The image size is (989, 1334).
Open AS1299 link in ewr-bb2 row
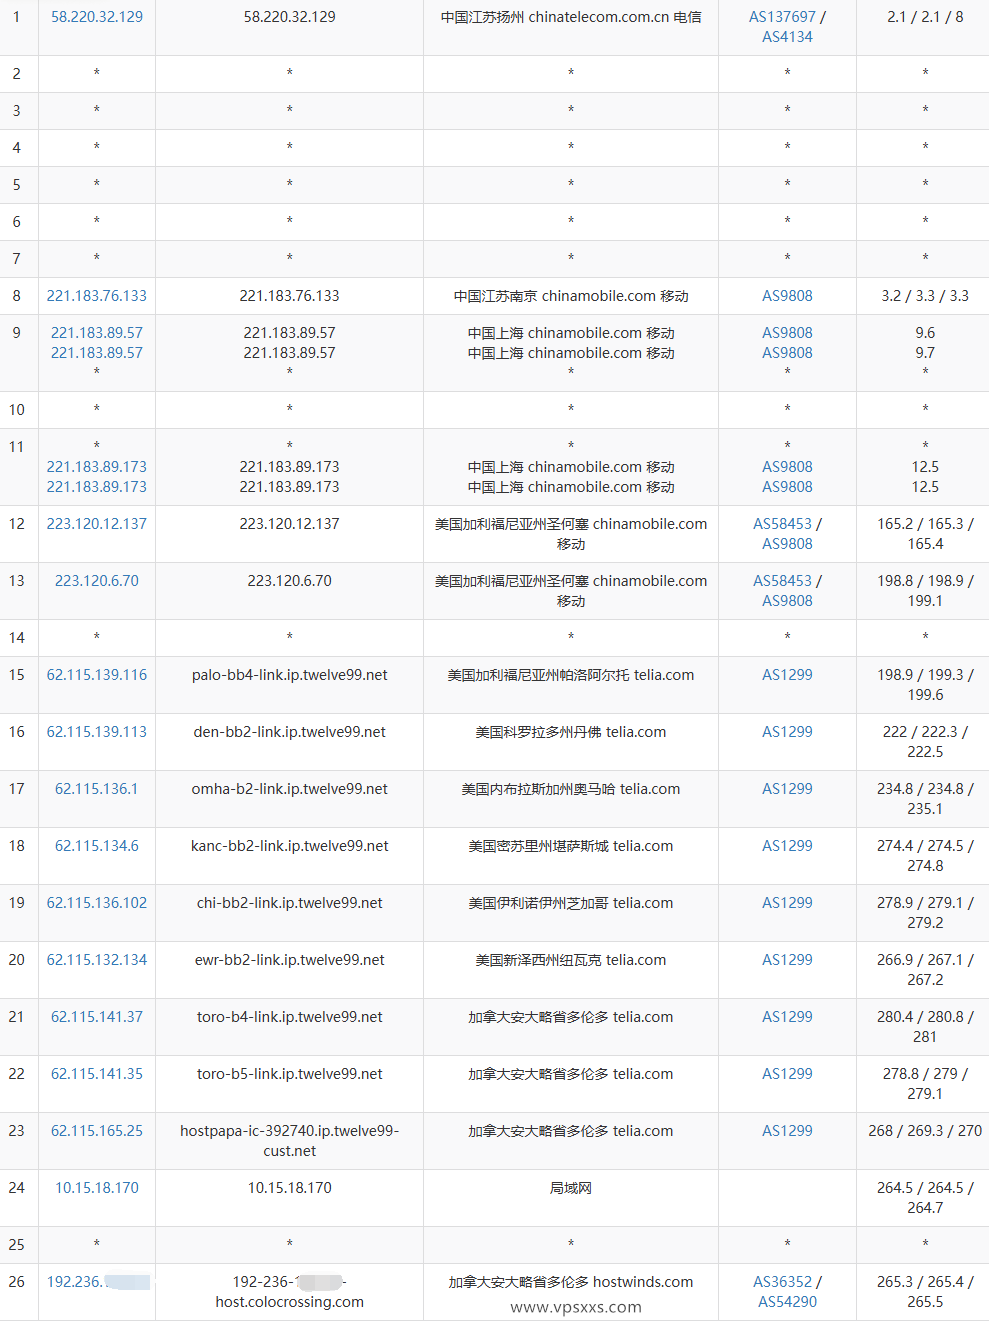787,960
